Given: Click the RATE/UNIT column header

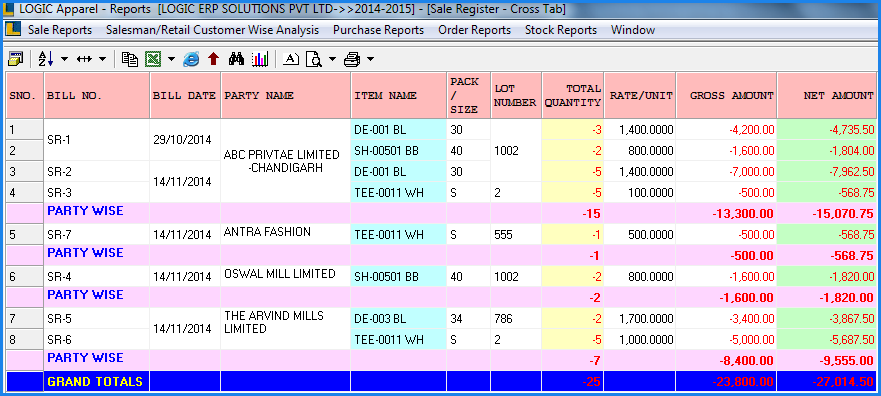Looking at the screenshot, I should tap(639, 95).
